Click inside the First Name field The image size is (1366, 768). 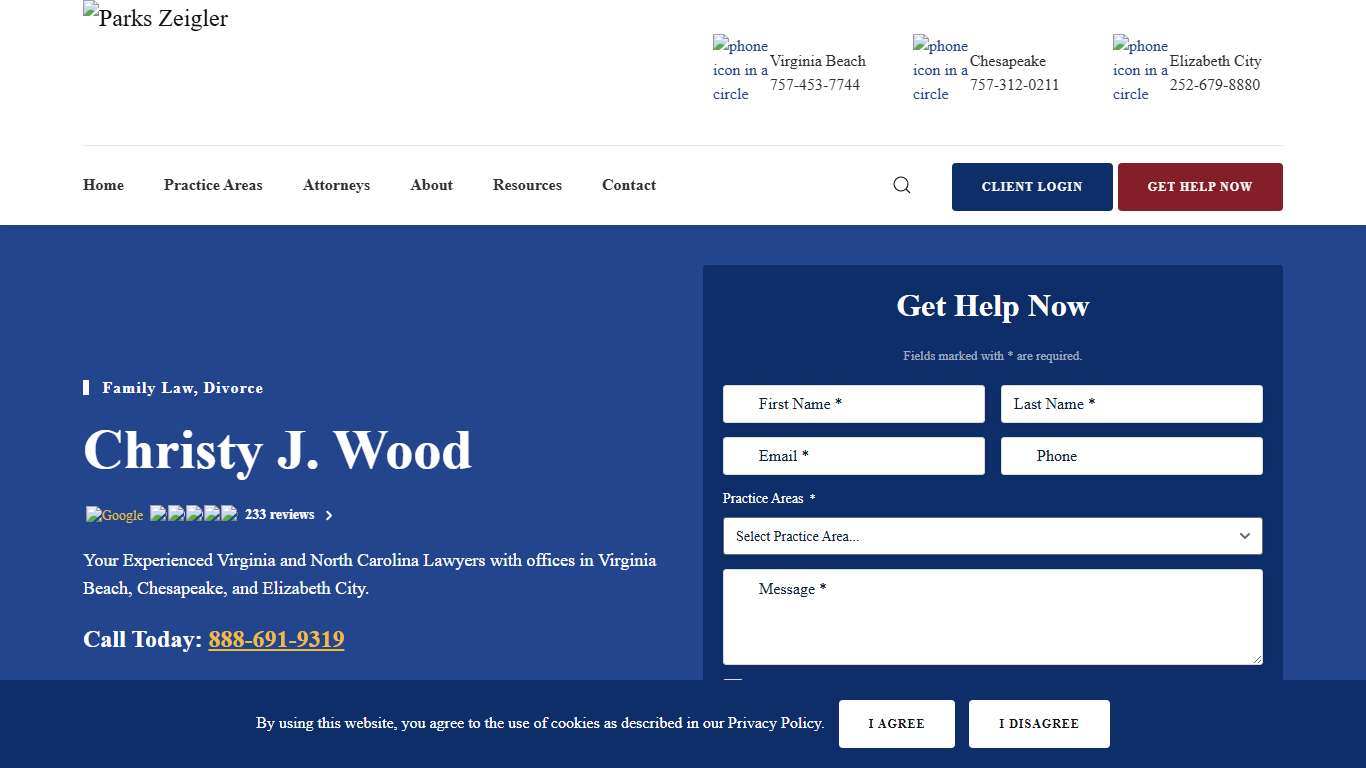point(853,404)
